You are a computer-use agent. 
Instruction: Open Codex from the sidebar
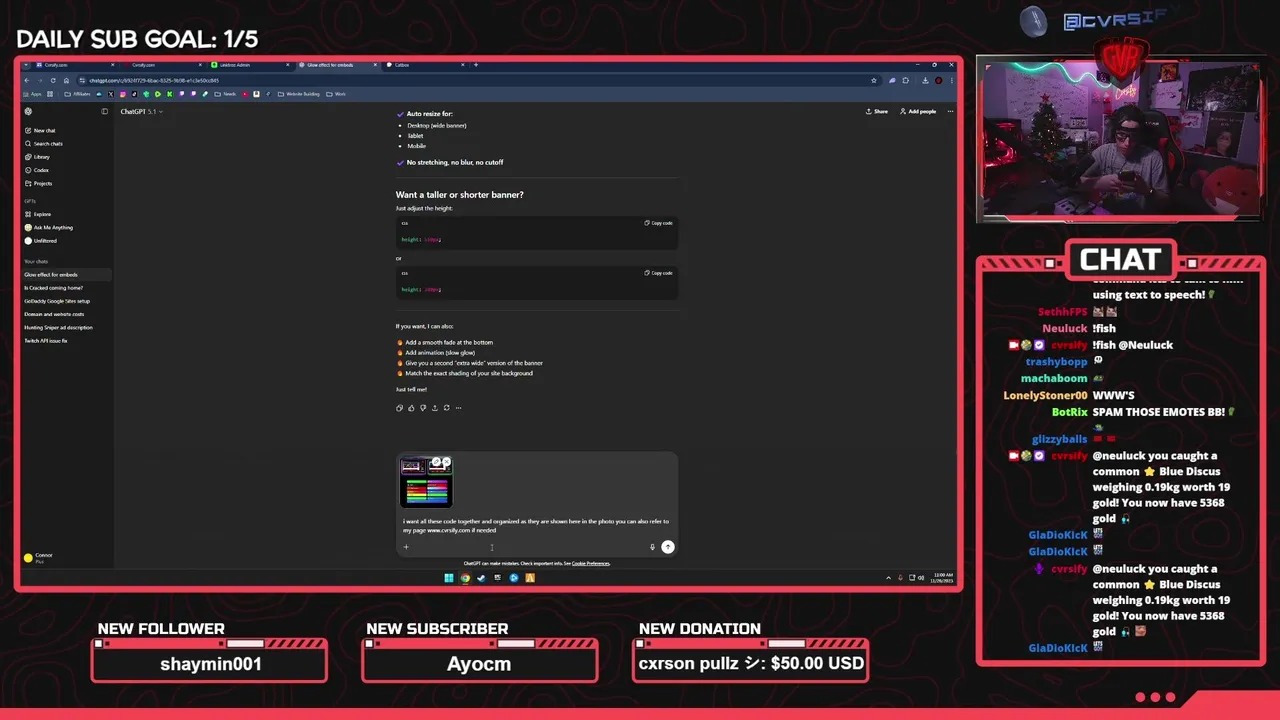[37, 170]
